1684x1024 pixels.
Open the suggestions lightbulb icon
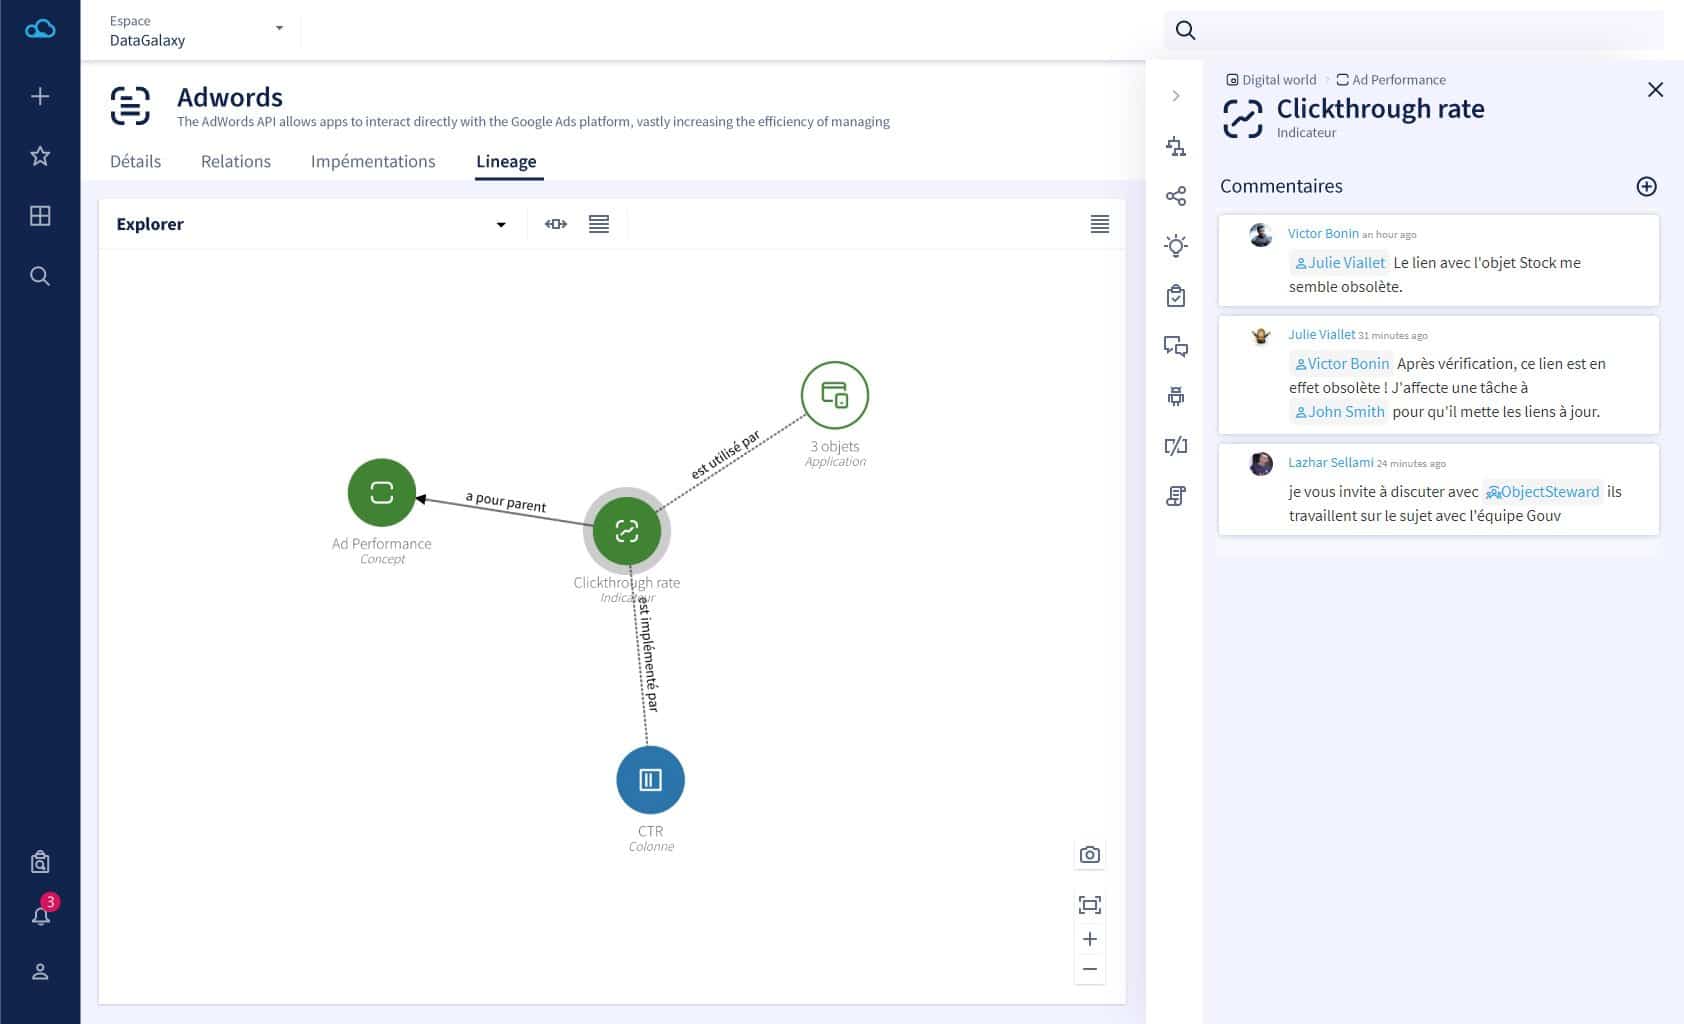1176,245
